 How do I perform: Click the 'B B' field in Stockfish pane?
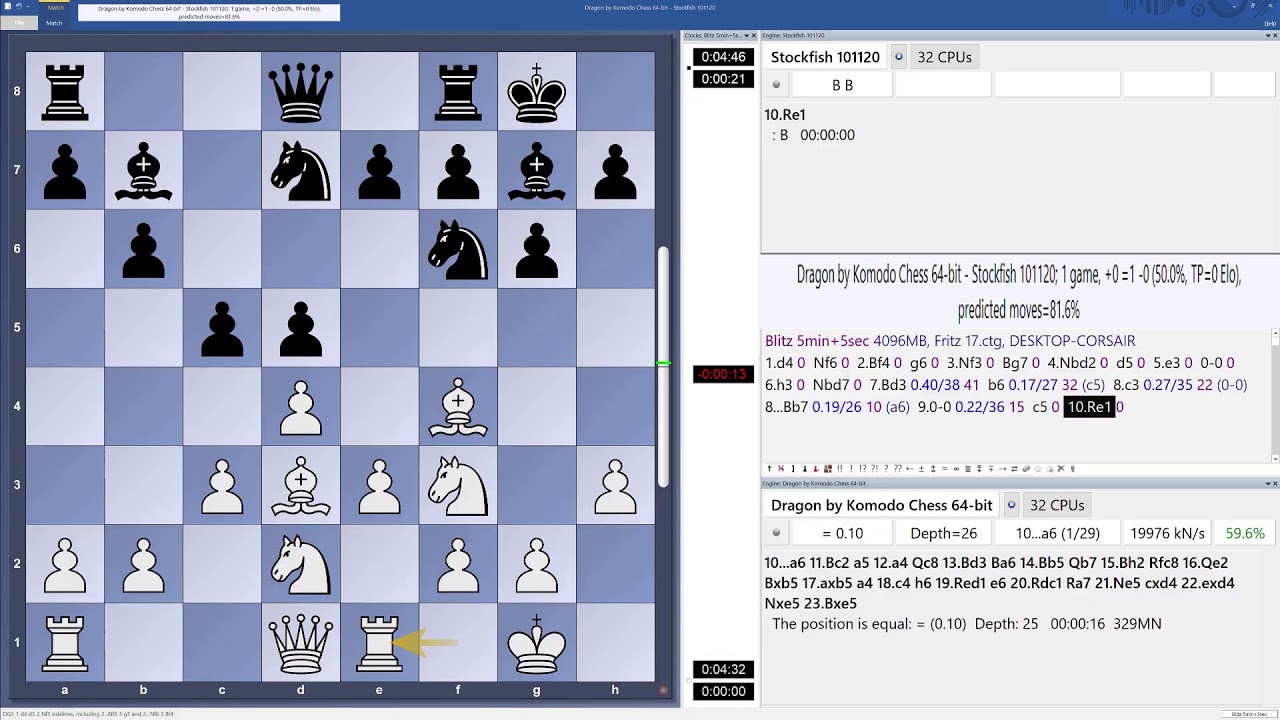[x=842, y=85]
